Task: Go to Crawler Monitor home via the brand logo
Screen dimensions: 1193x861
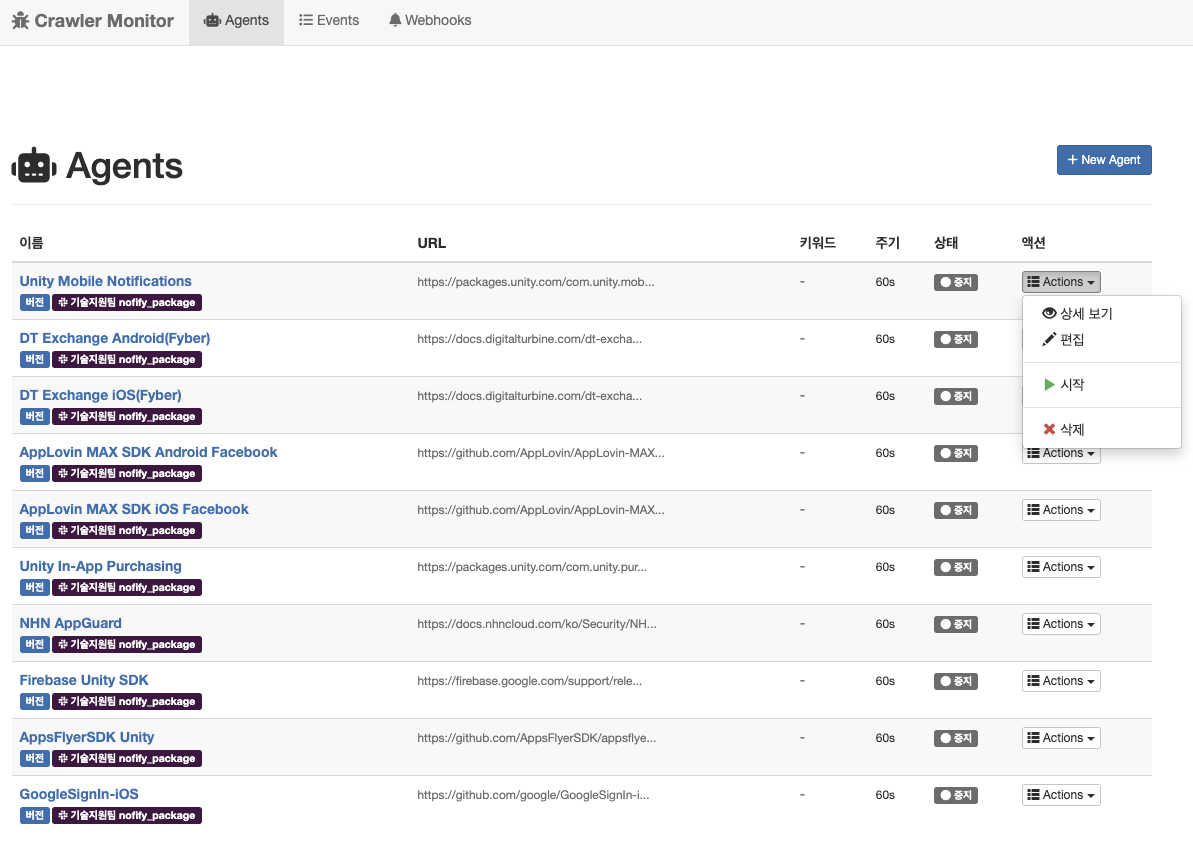Action: (93, 21)
